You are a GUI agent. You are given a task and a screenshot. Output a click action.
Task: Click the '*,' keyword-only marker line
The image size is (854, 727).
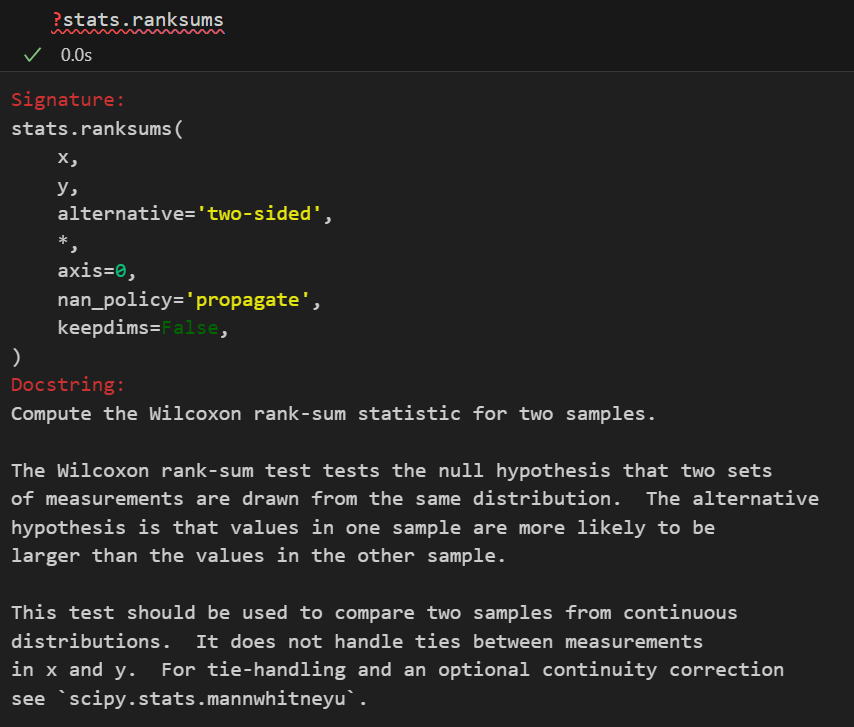tap(68, 242)
